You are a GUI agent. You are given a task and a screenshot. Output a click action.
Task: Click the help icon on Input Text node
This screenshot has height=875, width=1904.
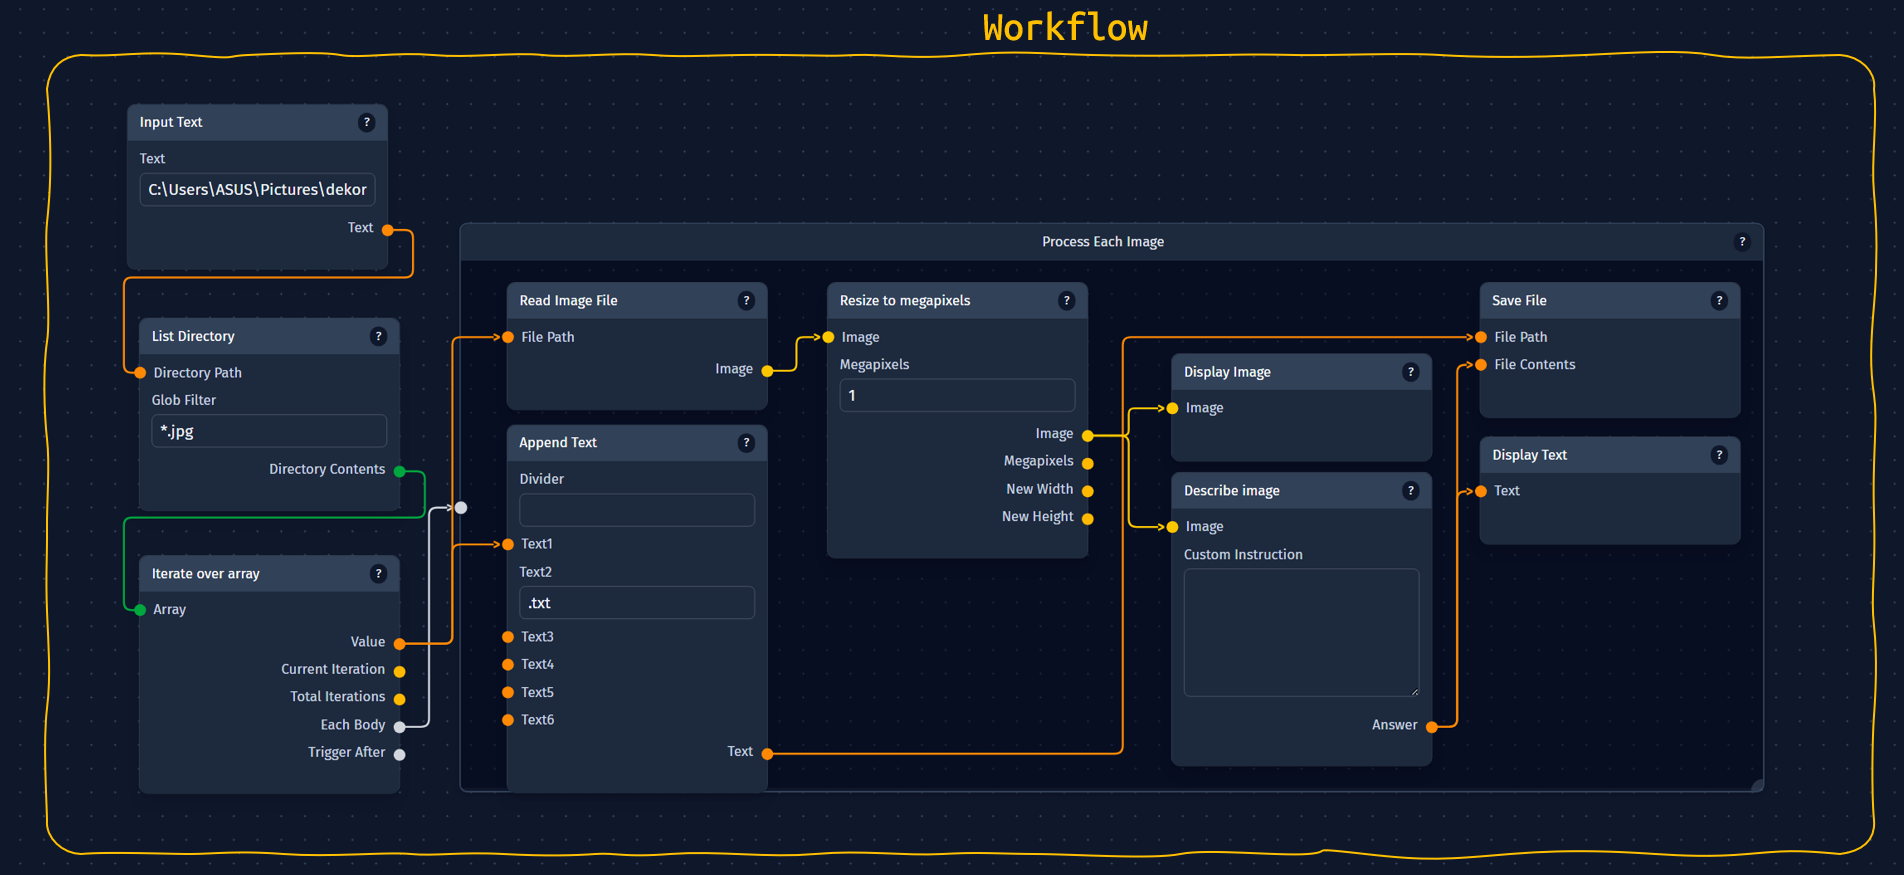367,122
